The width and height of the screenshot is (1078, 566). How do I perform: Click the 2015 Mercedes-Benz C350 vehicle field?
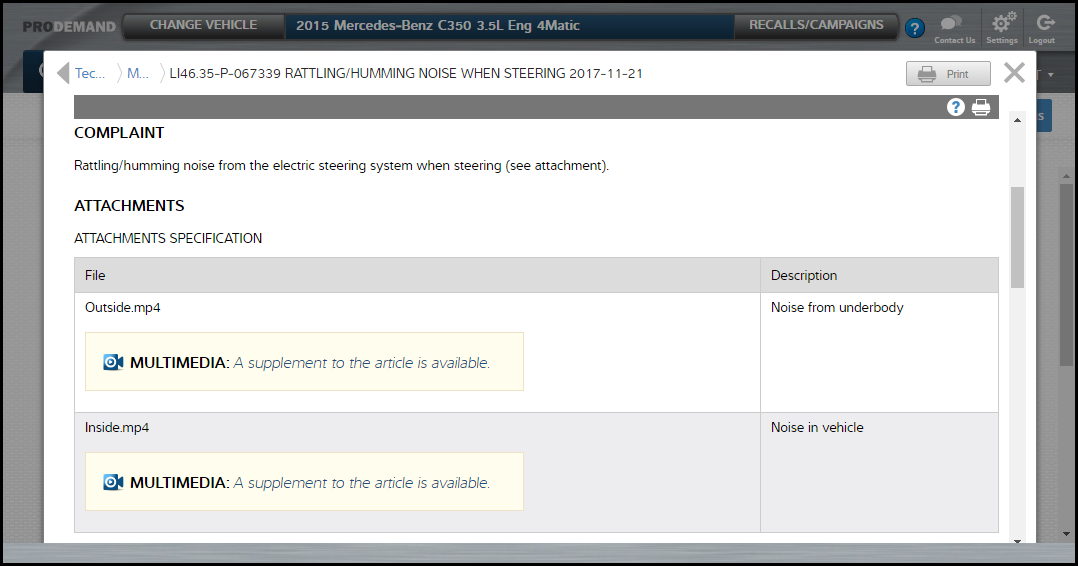pyautogui.click(x=509, y=26)
